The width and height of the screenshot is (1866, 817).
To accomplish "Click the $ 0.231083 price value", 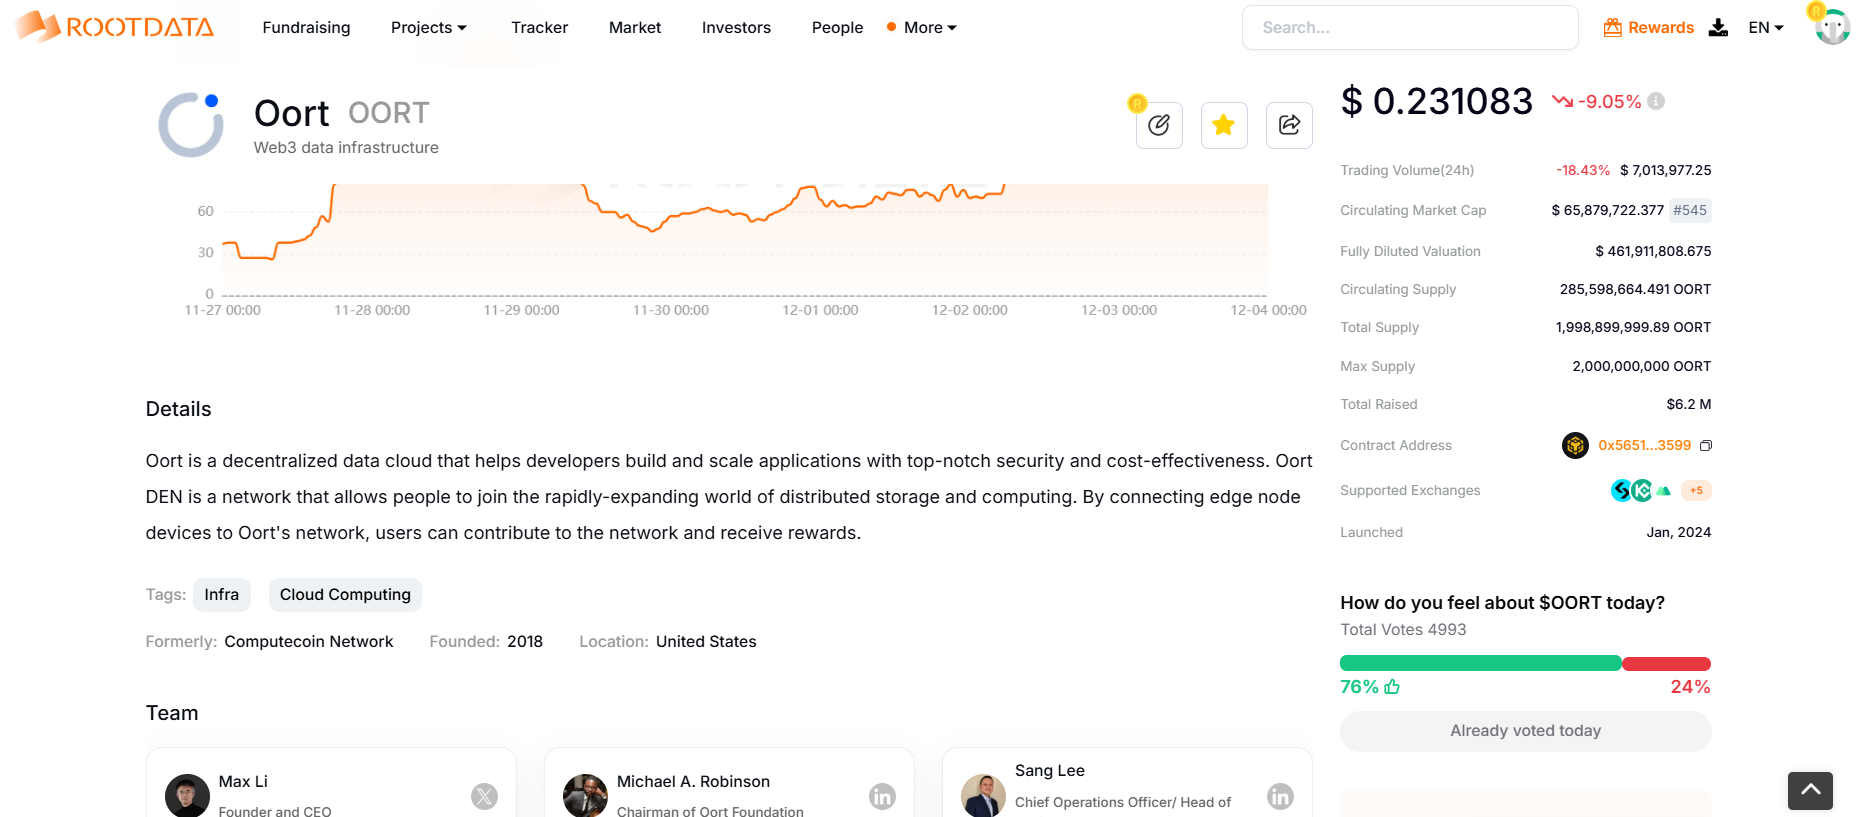I will pyautogui.click(x=1436, y=101).
